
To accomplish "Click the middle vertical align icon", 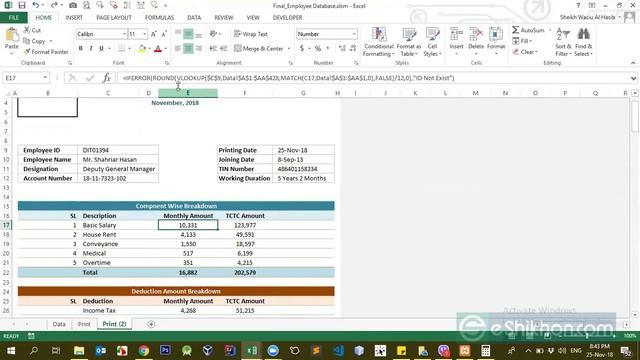I will click(188, 34).
